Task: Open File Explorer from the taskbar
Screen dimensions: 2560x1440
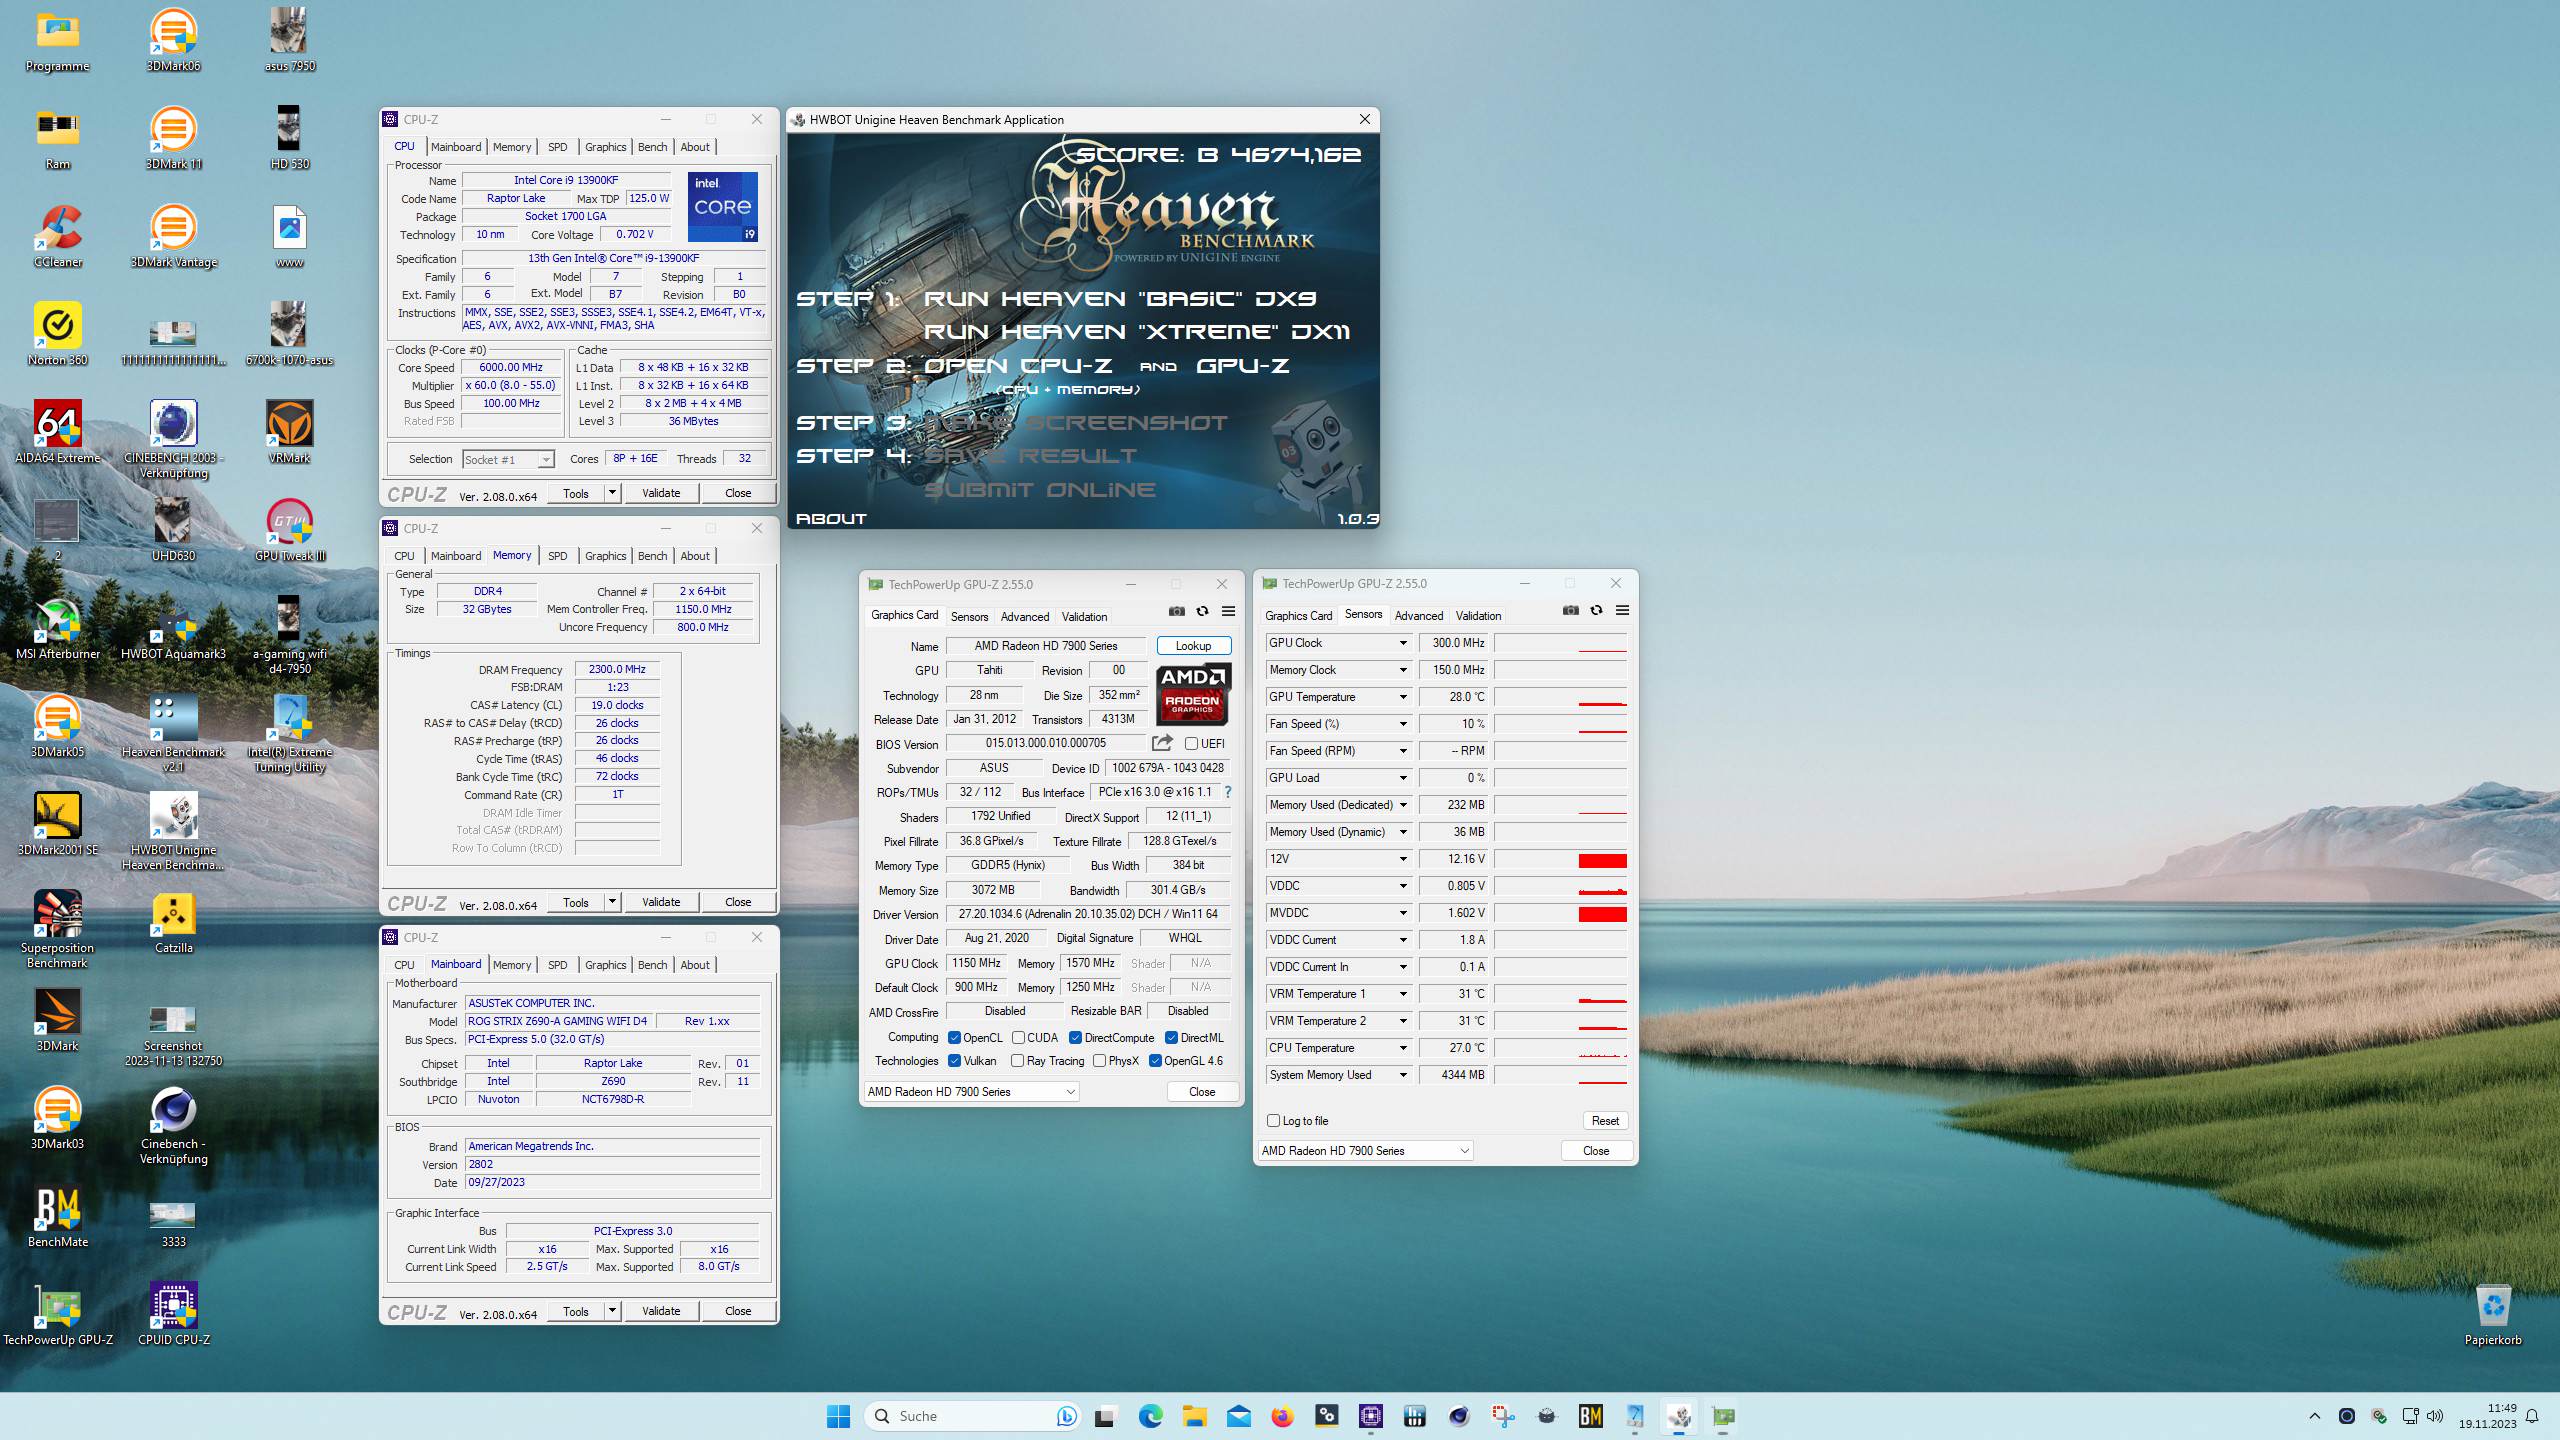Action: pos(1194,1416)
